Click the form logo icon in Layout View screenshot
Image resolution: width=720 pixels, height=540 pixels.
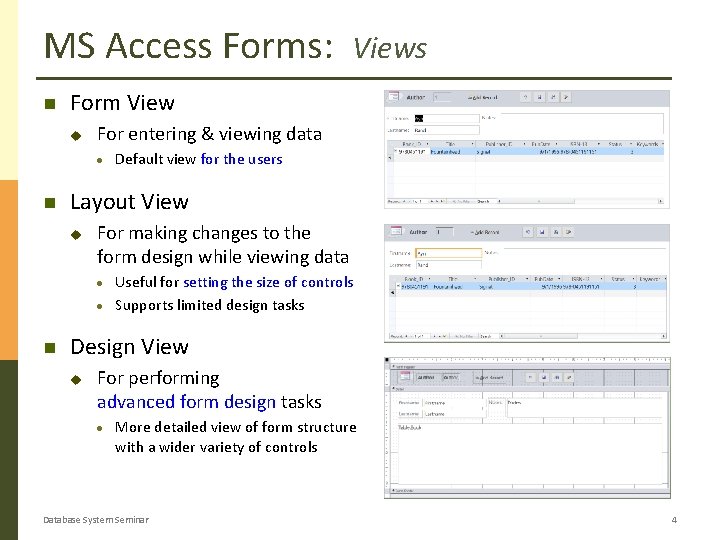pyautogui.click(x=396, y=231)
